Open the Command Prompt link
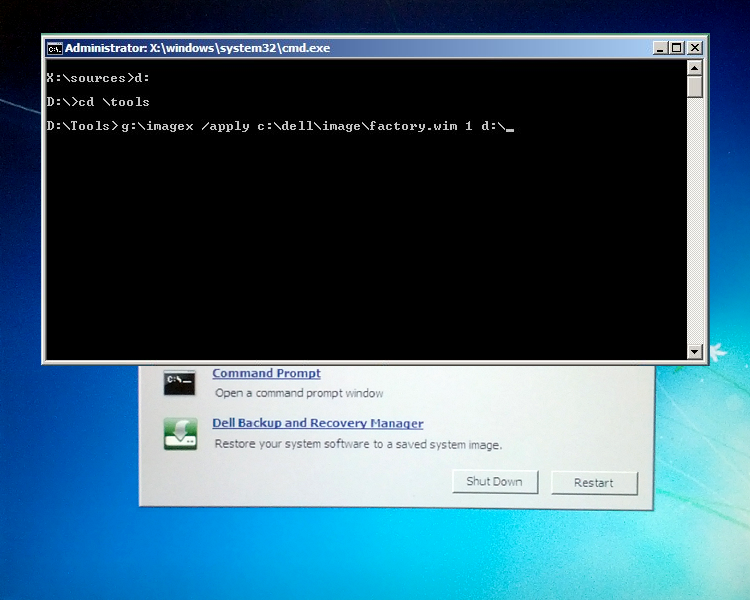Viewport: 750px width, 600px height. [266, 374]
